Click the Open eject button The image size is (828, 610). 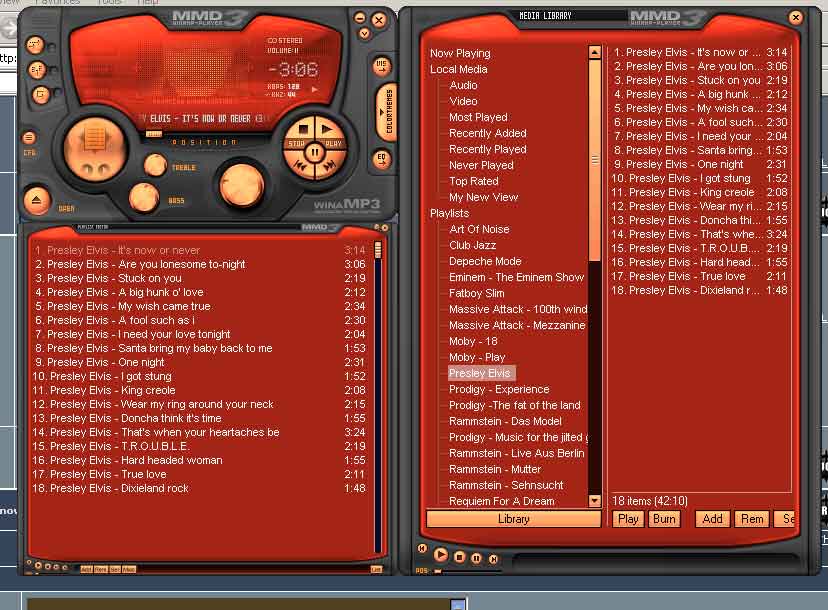pos(37,200)
